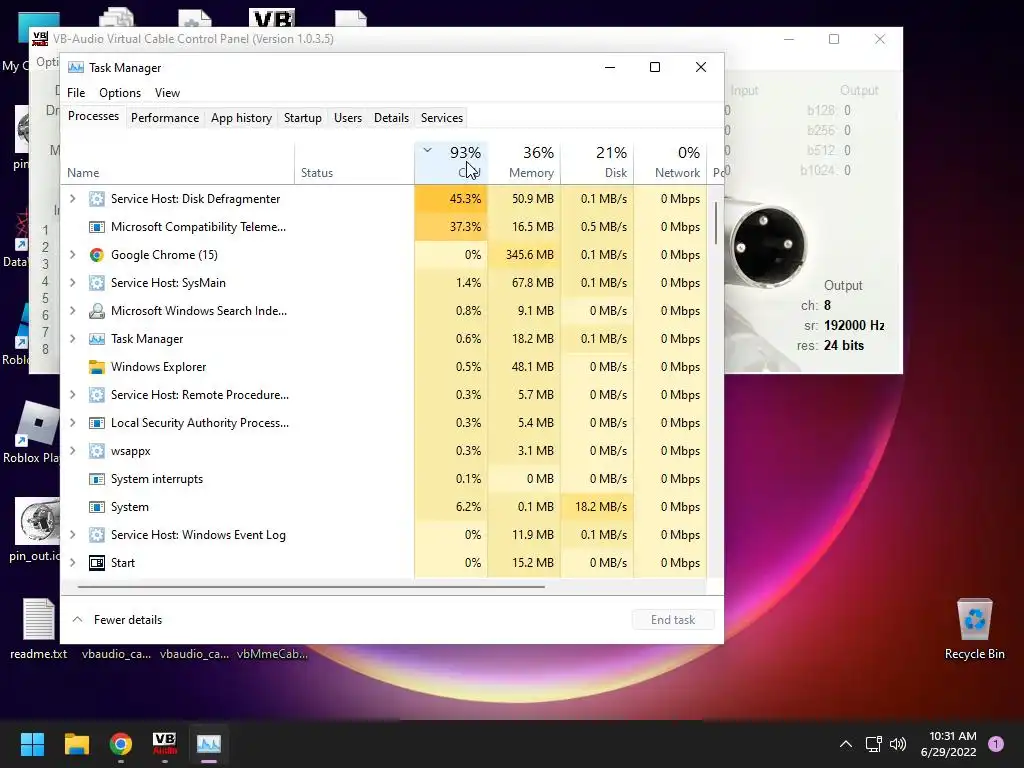The image size is (1024, 768).
Task: Switch to the Performance tab
Action: [165, 118]
